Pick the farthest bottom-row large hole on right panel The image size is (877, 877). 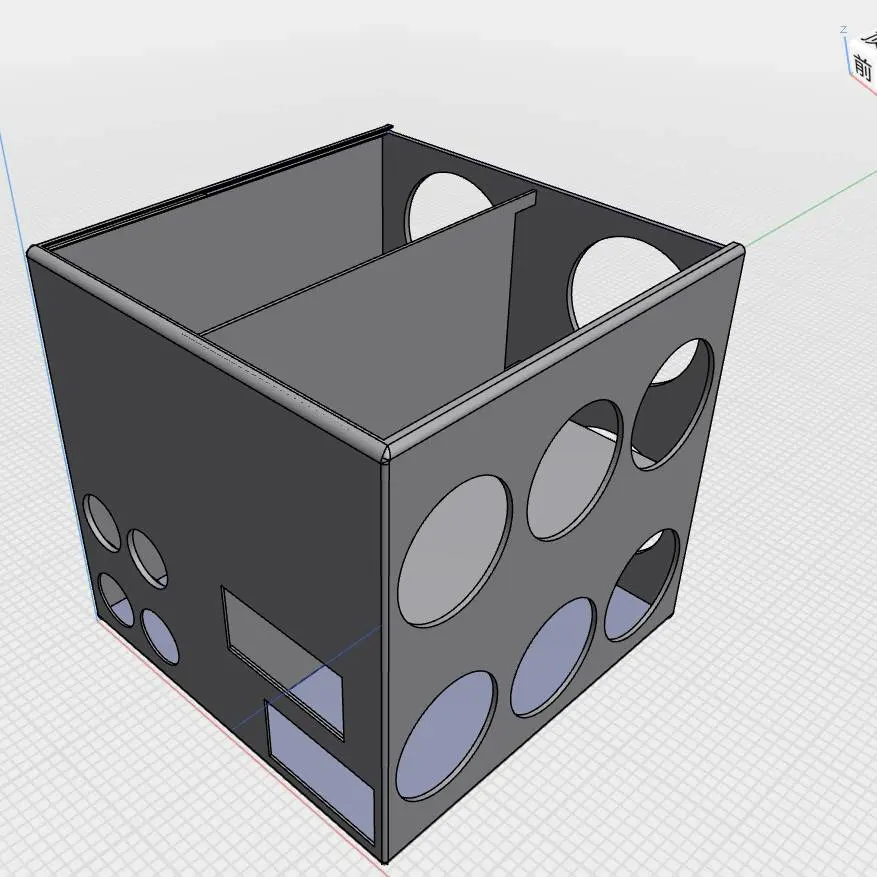[x=642, y=585]
